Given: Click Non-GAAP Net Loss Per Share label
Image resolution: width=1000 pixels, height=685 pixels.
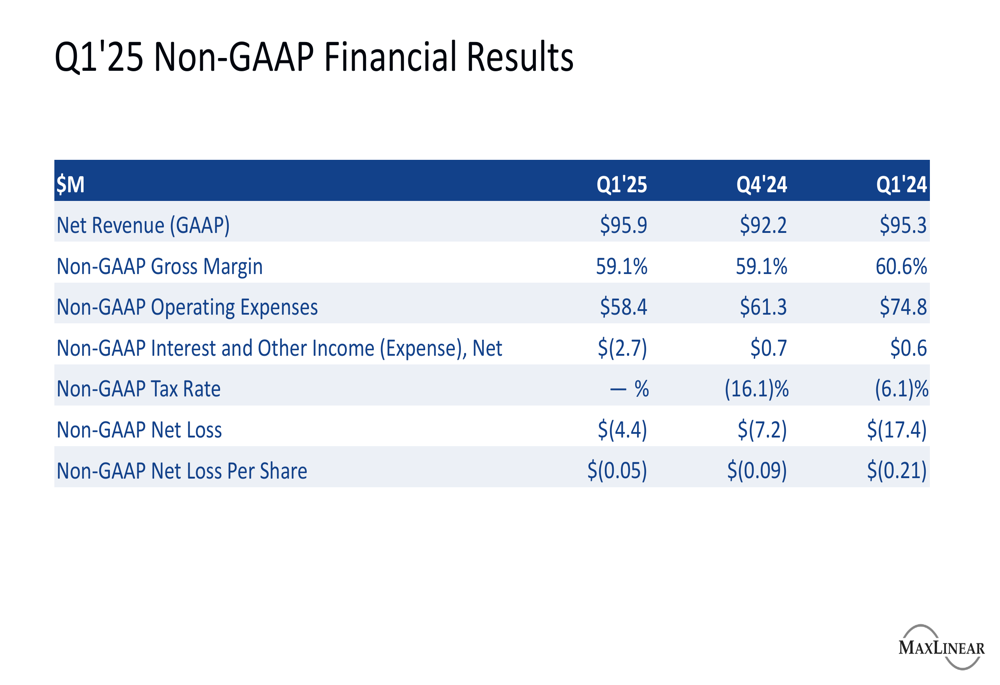Looking at the screenshot, I should click(182, 471).
